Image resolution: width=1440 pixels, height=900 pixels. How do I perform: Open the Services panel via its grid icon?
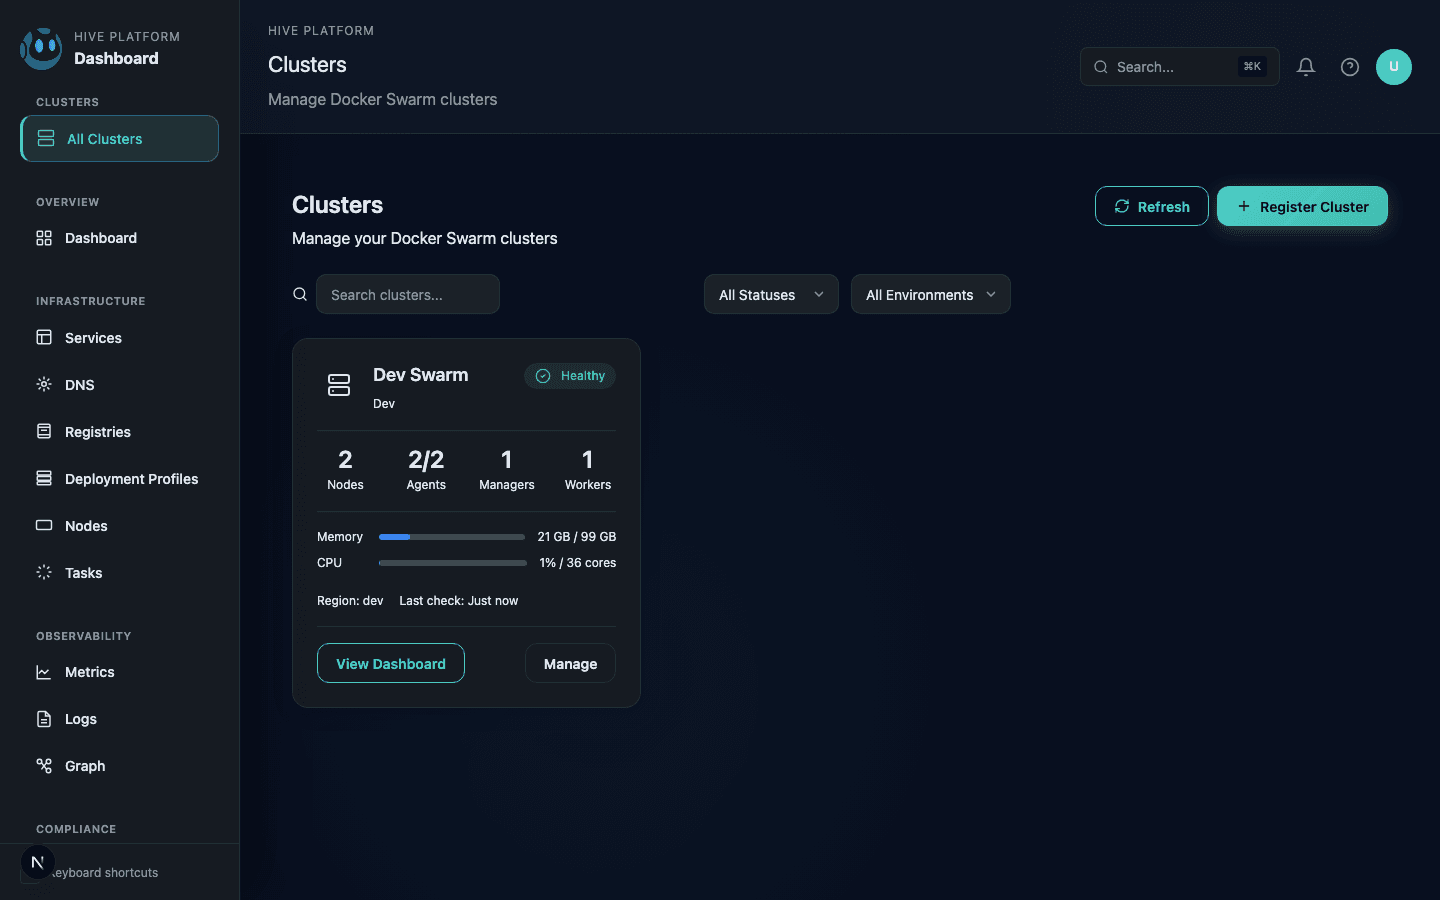44,338
